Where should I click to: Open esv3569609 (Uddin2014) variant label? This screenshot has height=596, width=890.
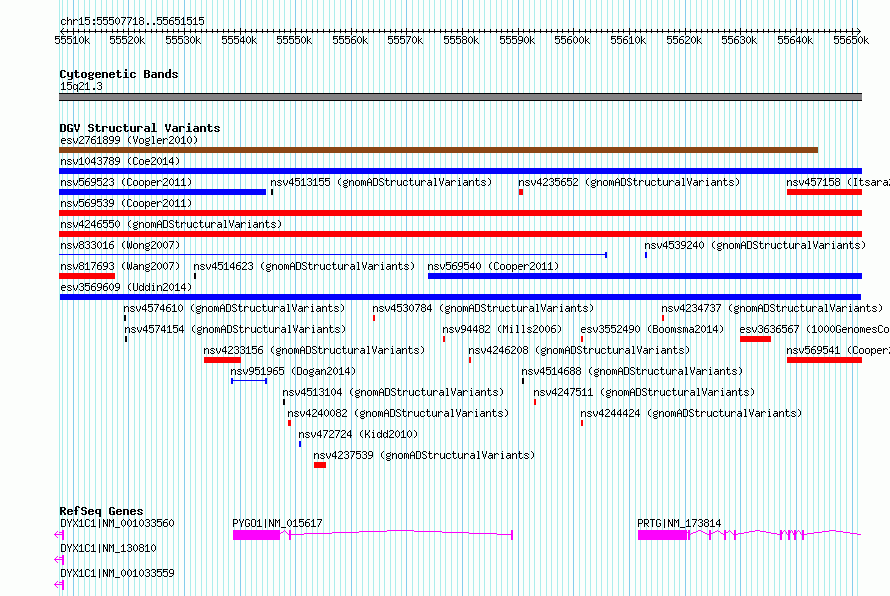coord(126,287)
